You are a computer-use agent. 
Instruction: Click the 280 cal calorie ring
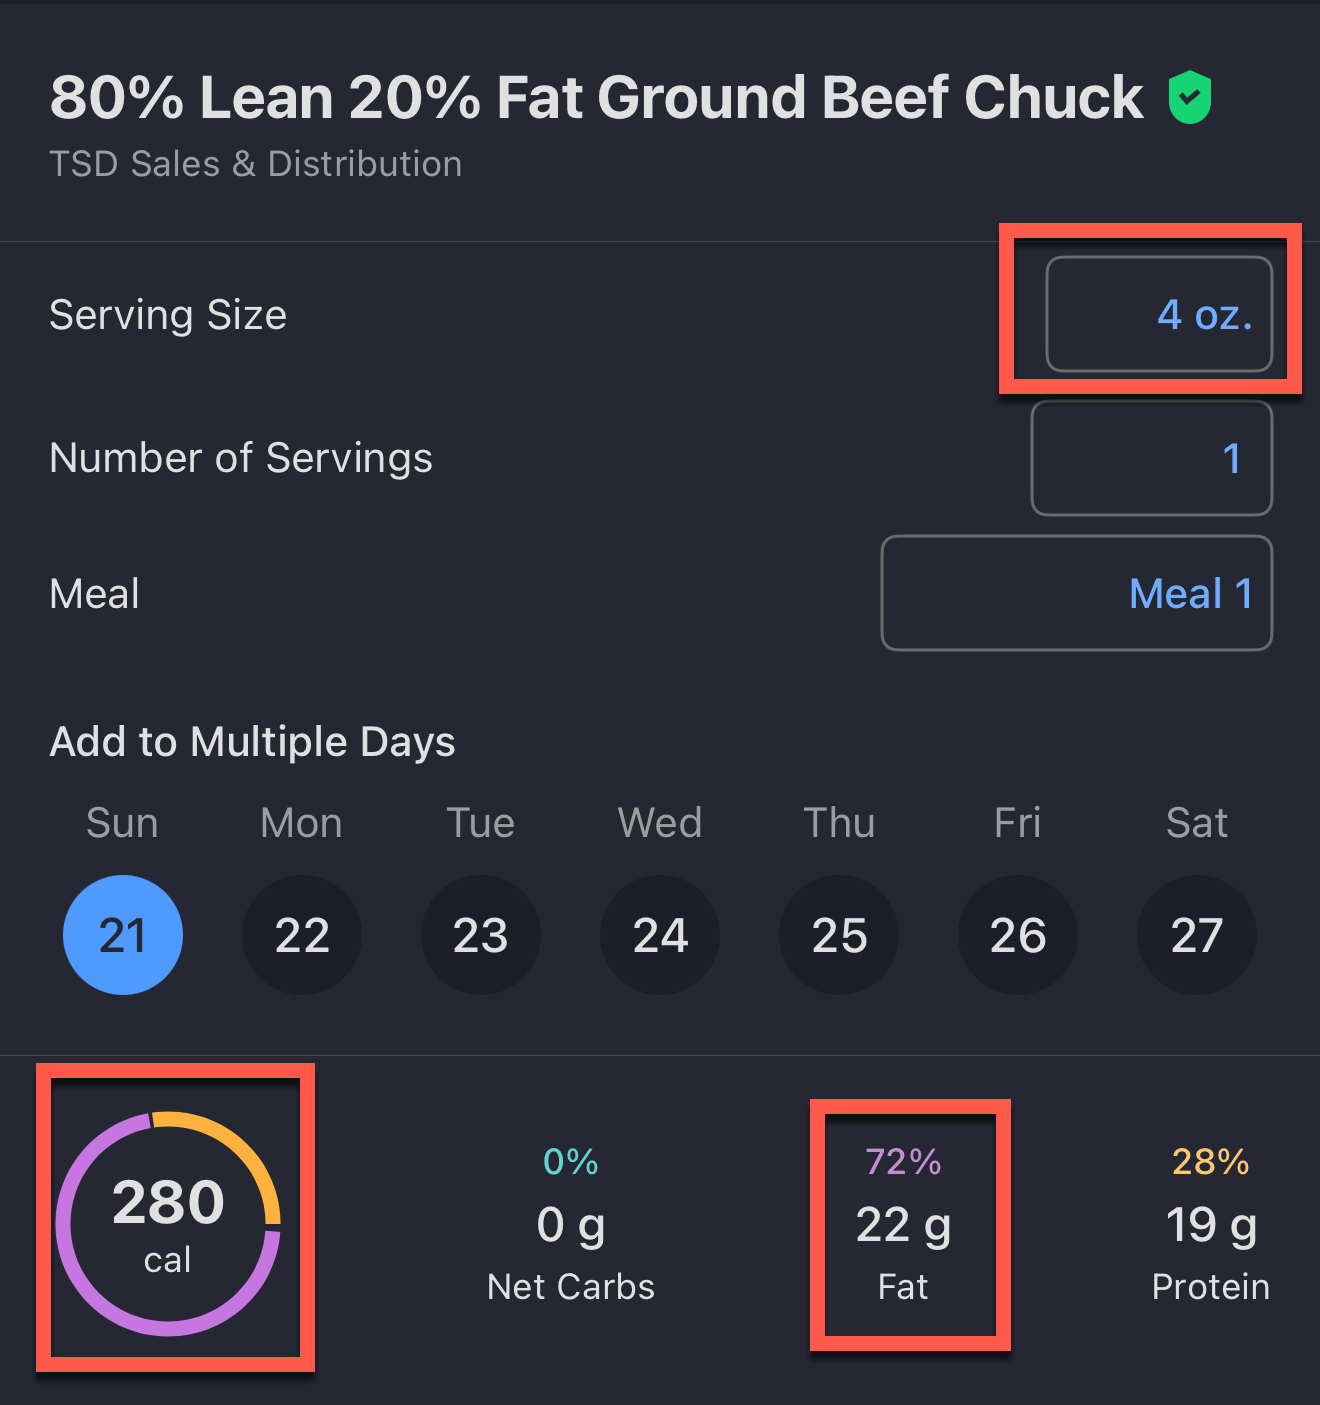(x=168, y=1223)
